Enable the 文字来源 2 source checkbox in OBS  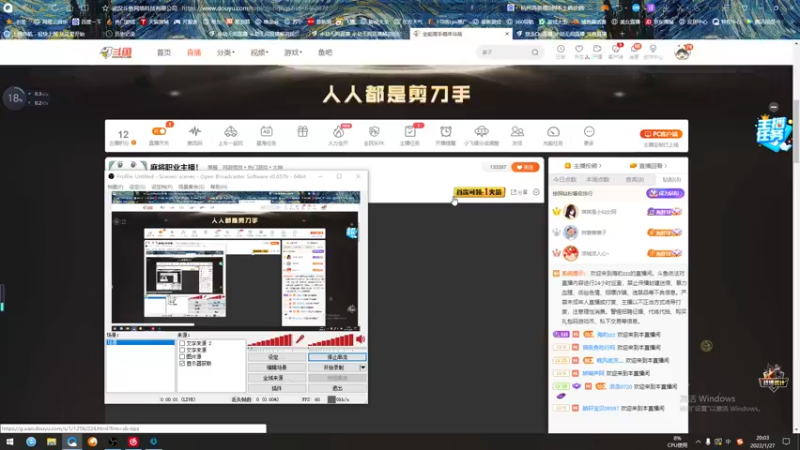(182, 343)
